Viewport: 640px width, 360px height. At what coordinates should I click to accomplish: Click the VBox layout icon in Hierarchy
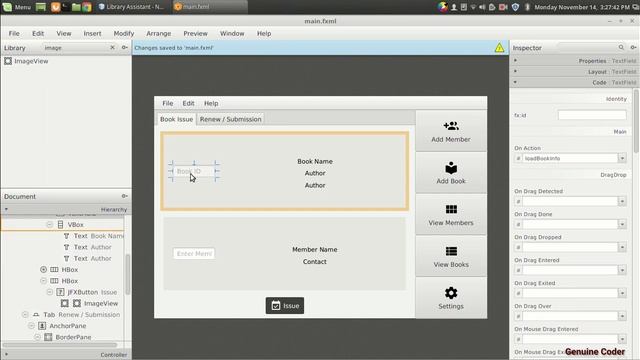[60, 224]
